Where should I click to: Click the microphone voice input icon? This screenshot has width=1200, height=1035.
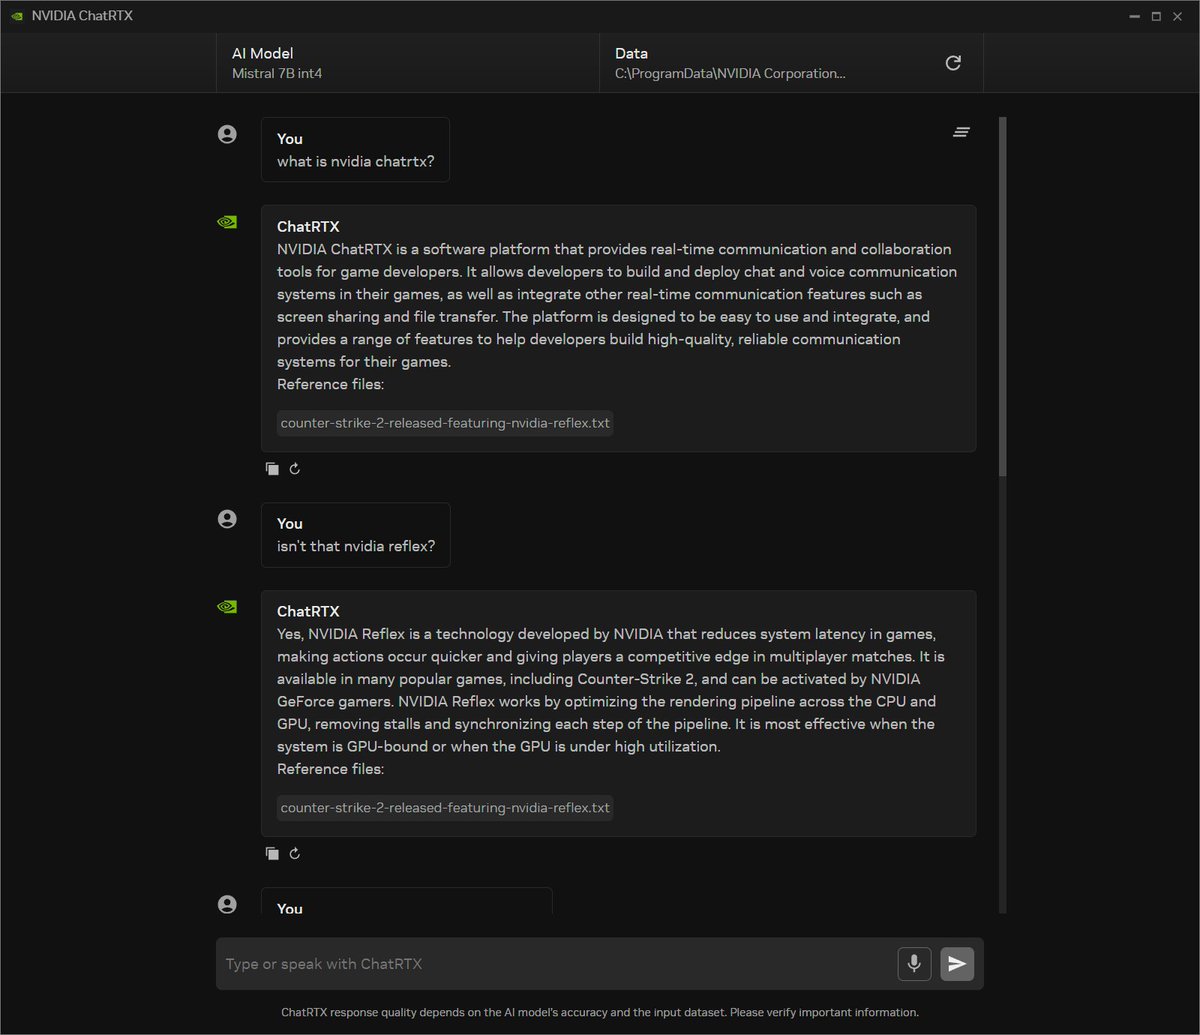pyautogui.click(x=914, y=964)
